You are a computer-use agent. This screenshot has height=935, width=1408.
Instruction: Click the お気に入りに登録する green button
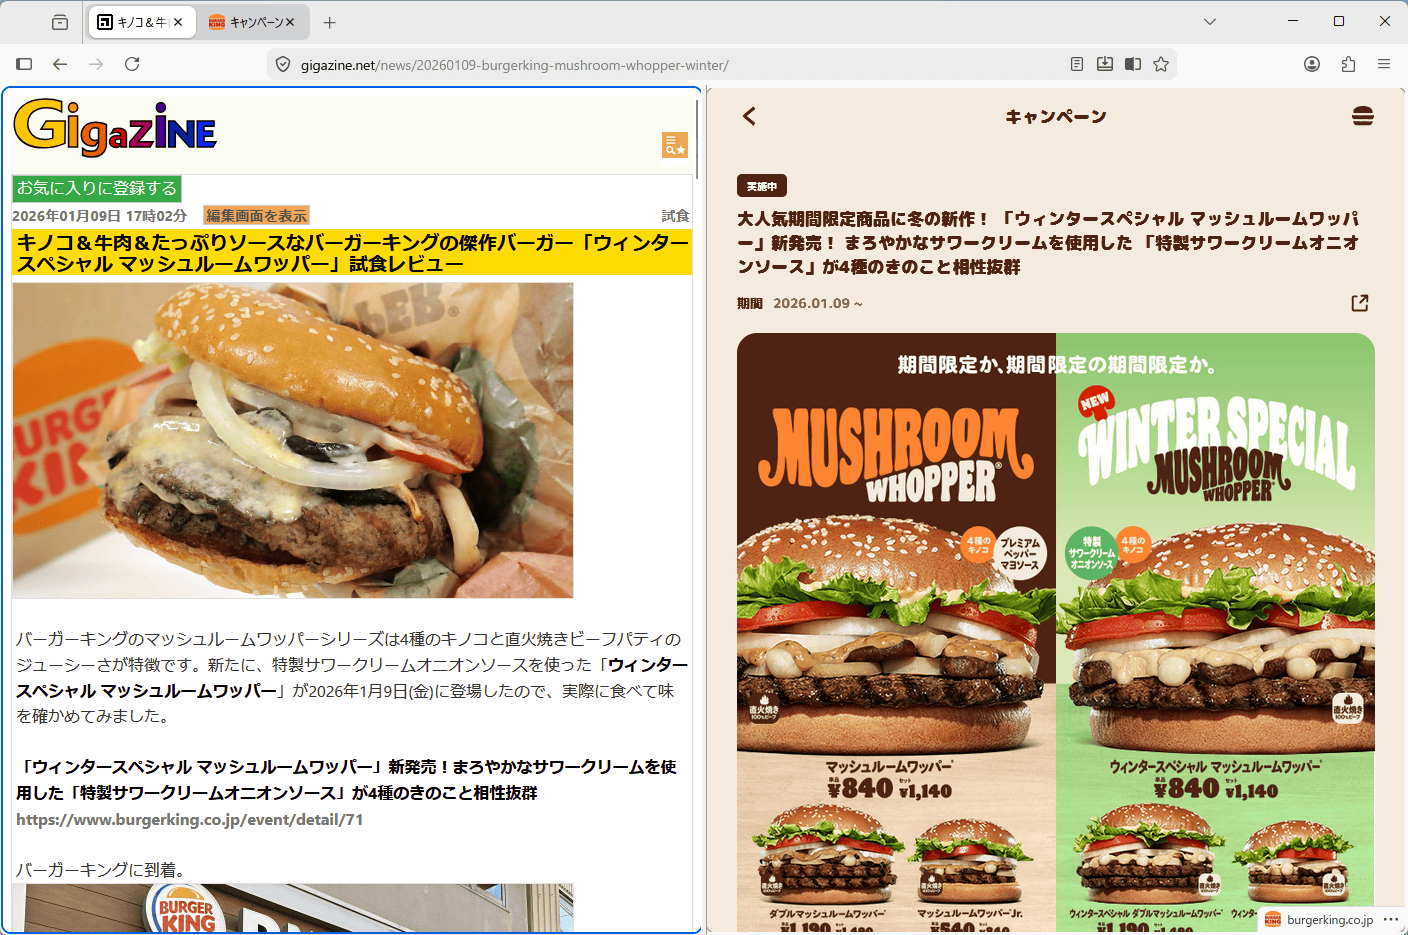pos(97,188)
